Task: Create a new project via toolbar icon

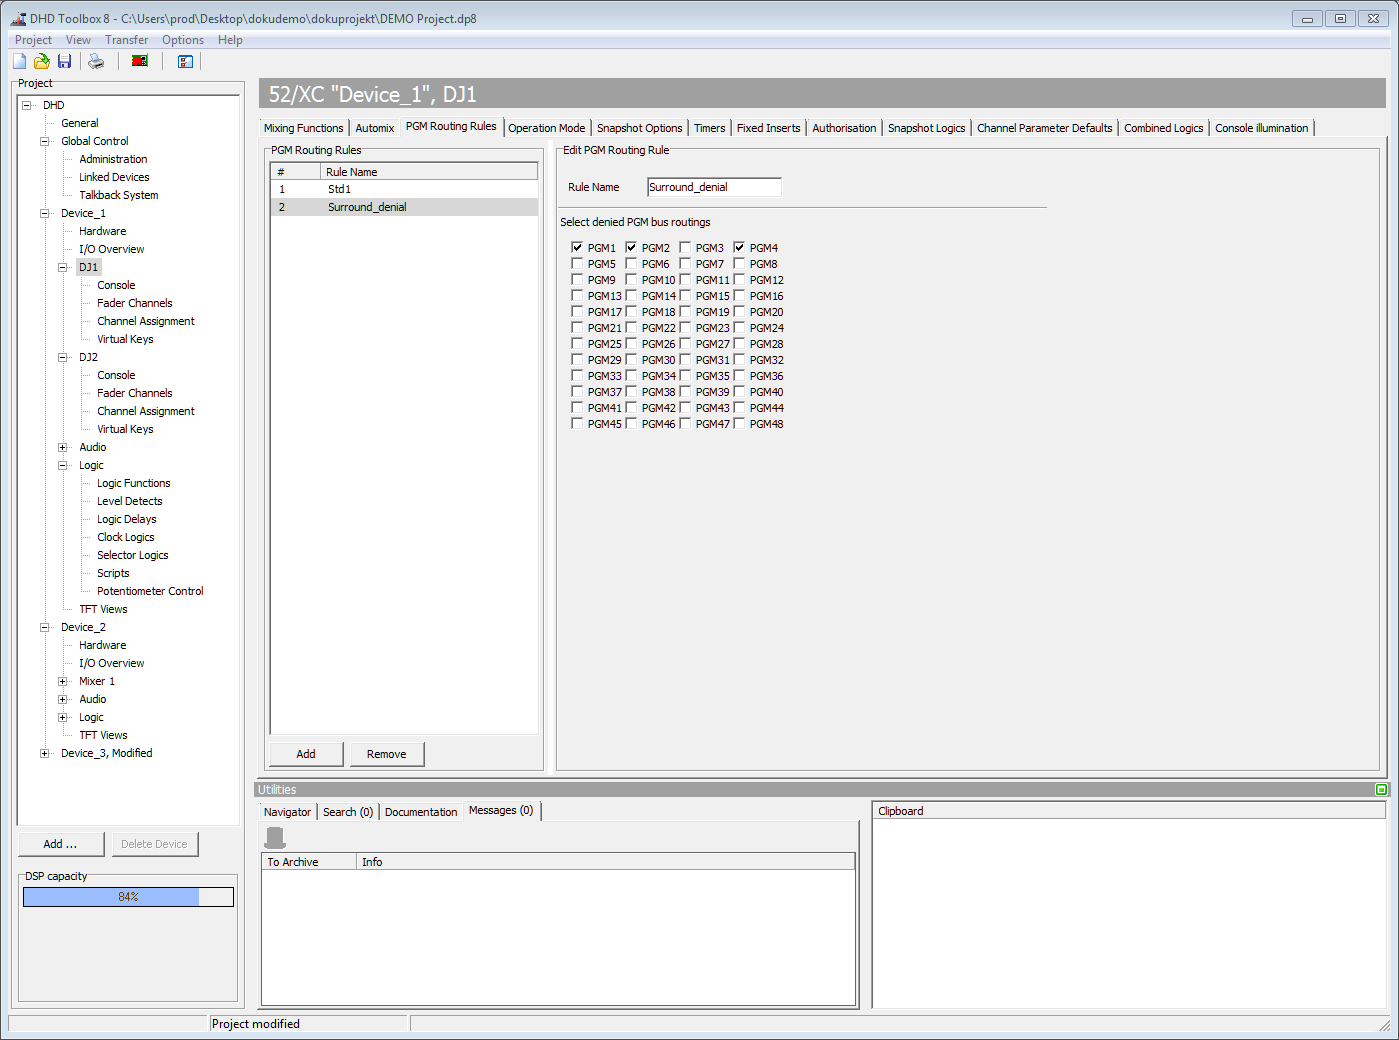Action: pos(18,61)
